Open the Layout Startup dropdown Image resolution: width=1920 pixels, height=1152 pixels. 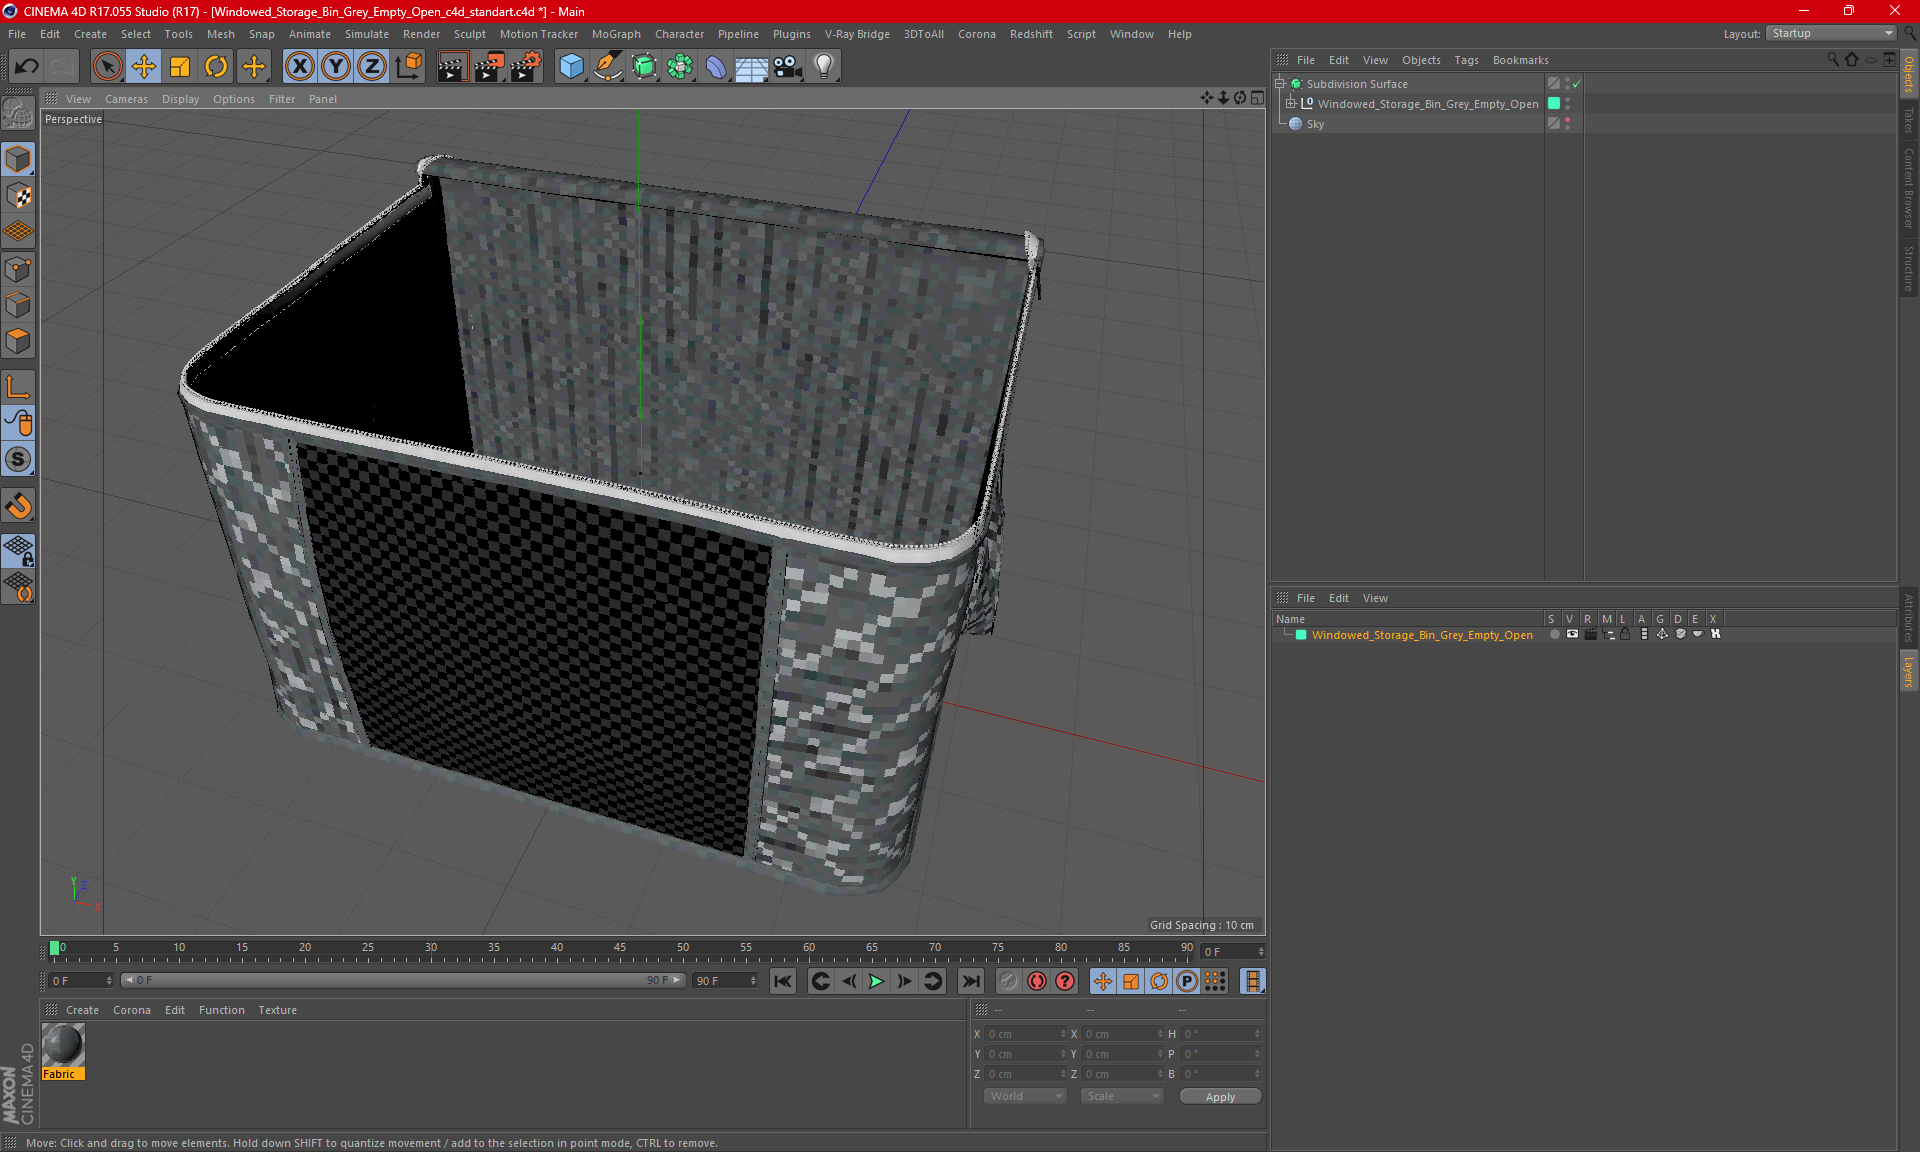[x=1832, y=33]
